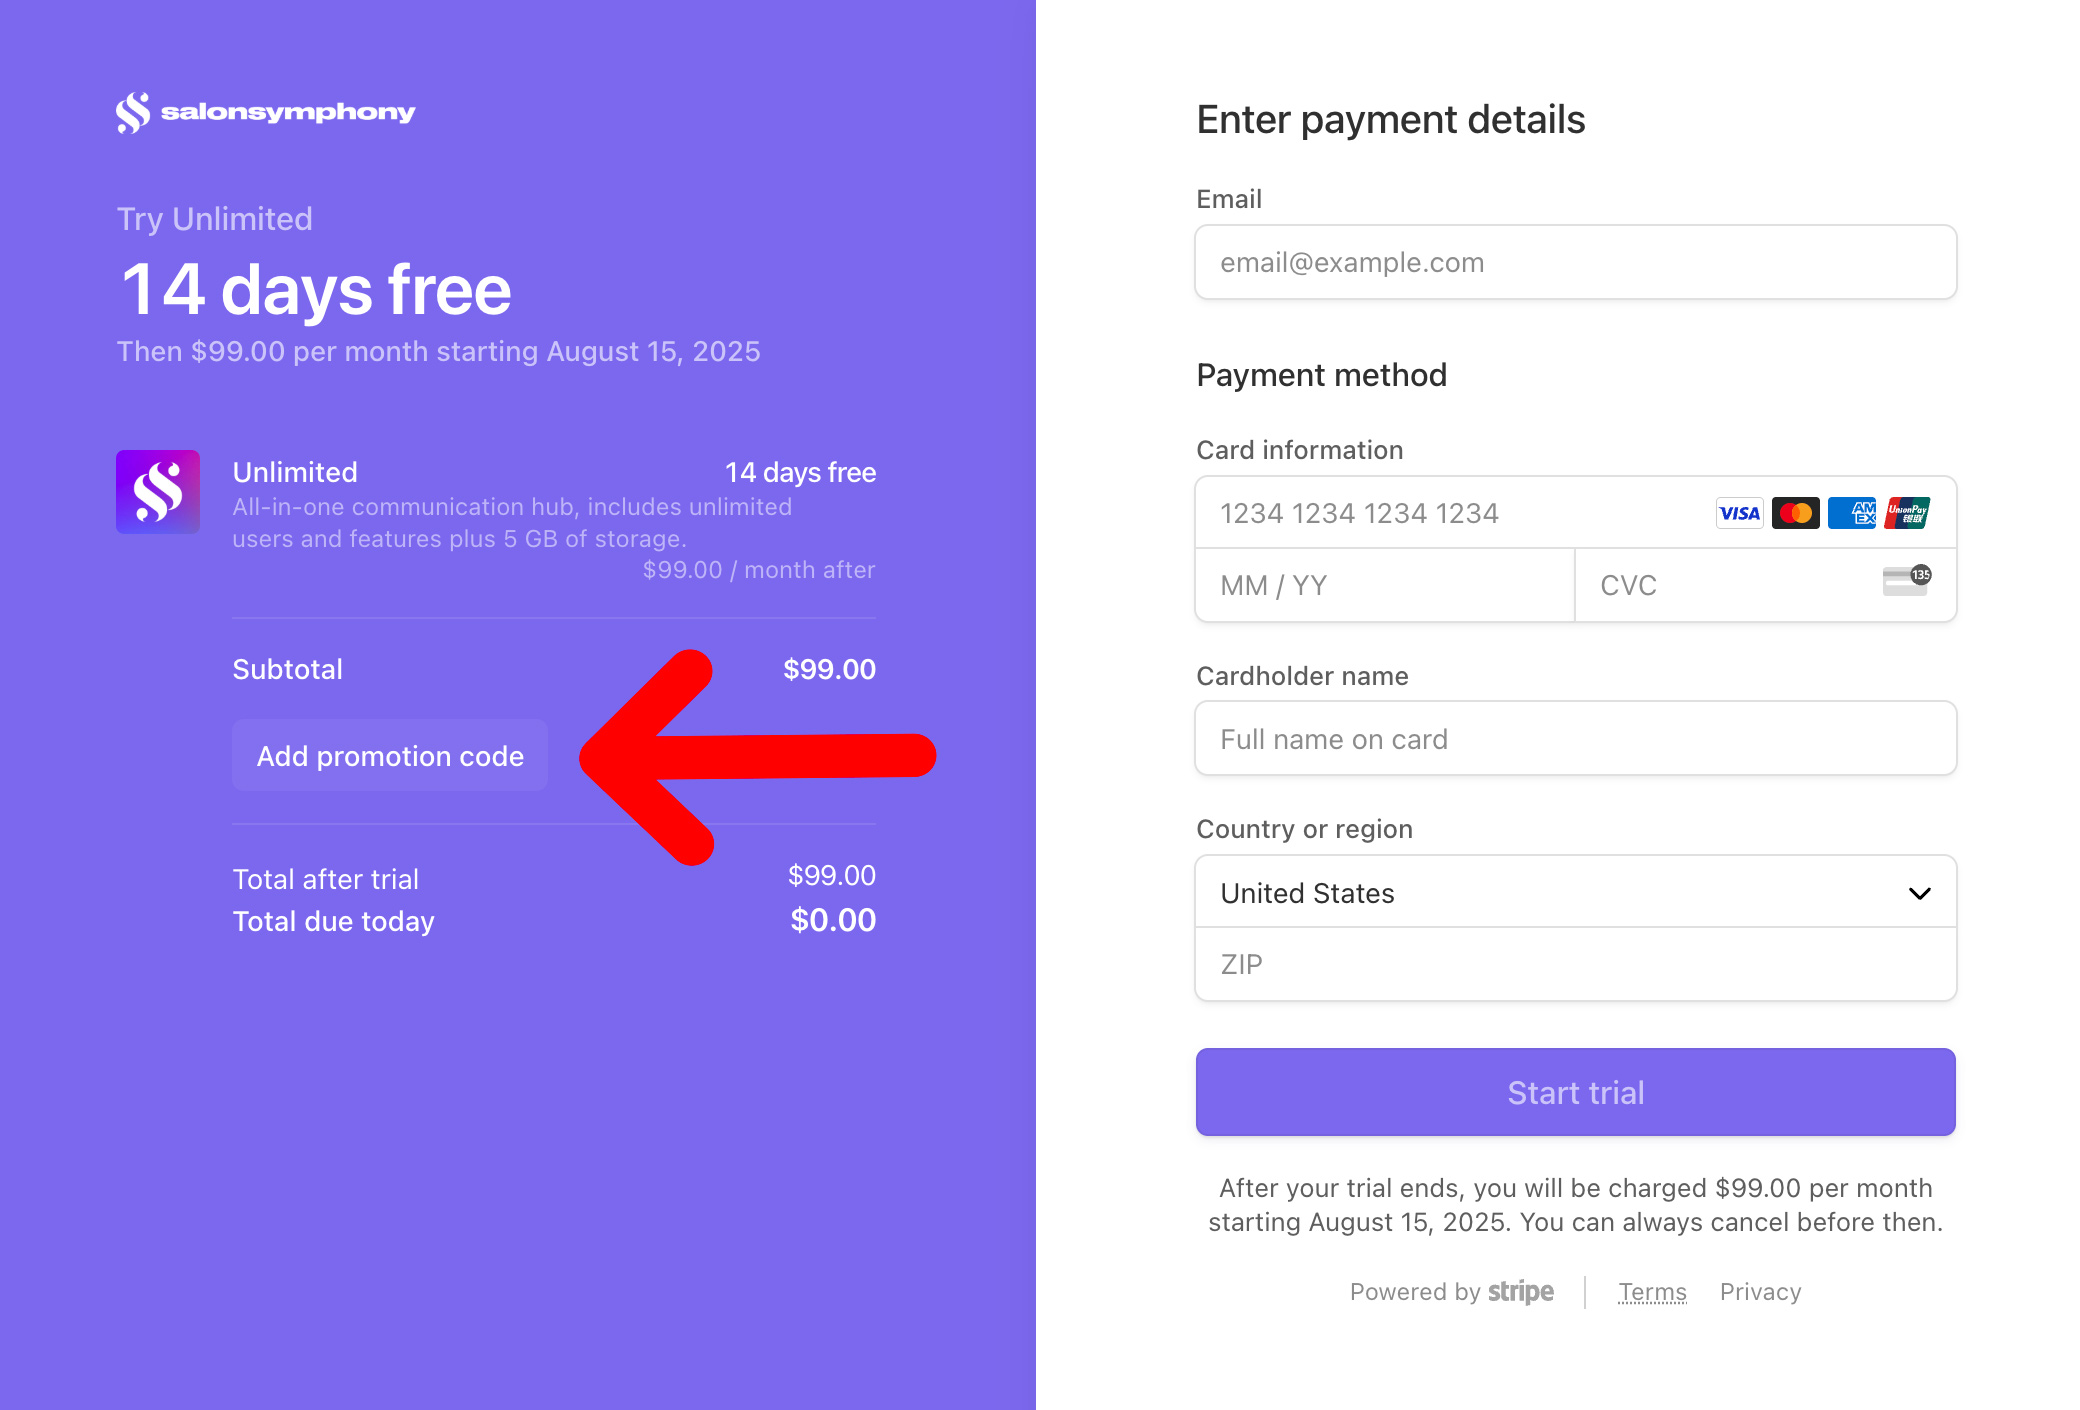Click the Unlimited plan product icon
This screenshot has width=2080, height=1410.
(x=158, y=492)
